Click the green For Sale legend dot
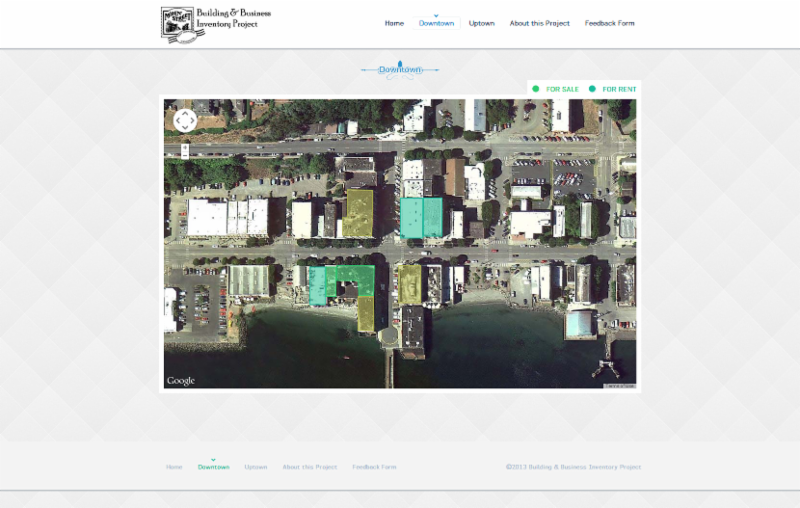 pos(536,89)
